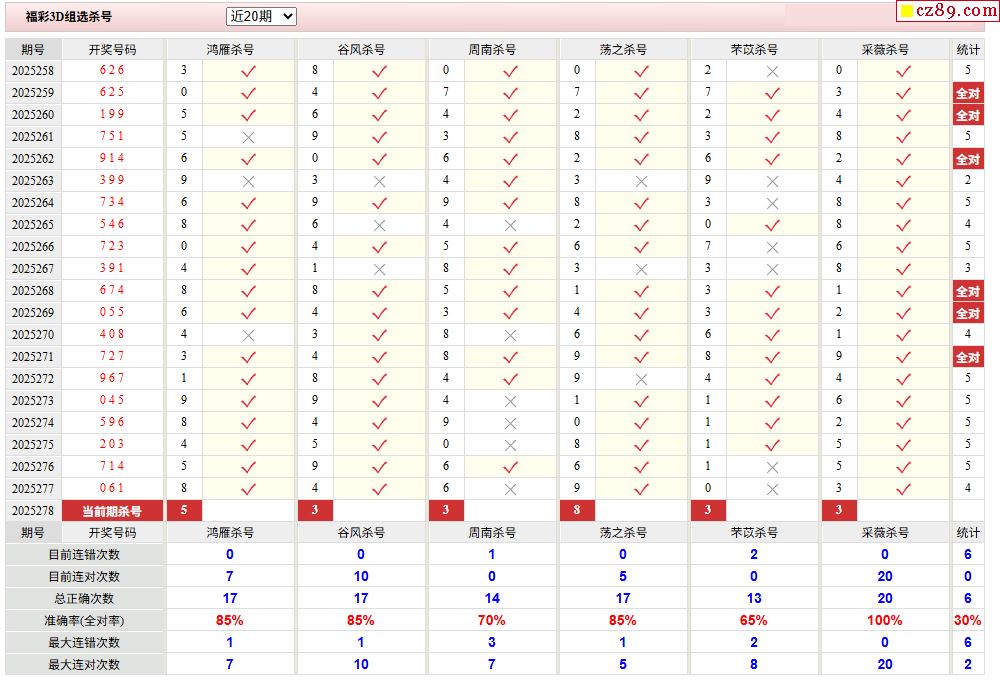Click 芣苡杀号 cross mark in row 2025258
Viewport: 1000px width, 684px height.
point(772,71)
